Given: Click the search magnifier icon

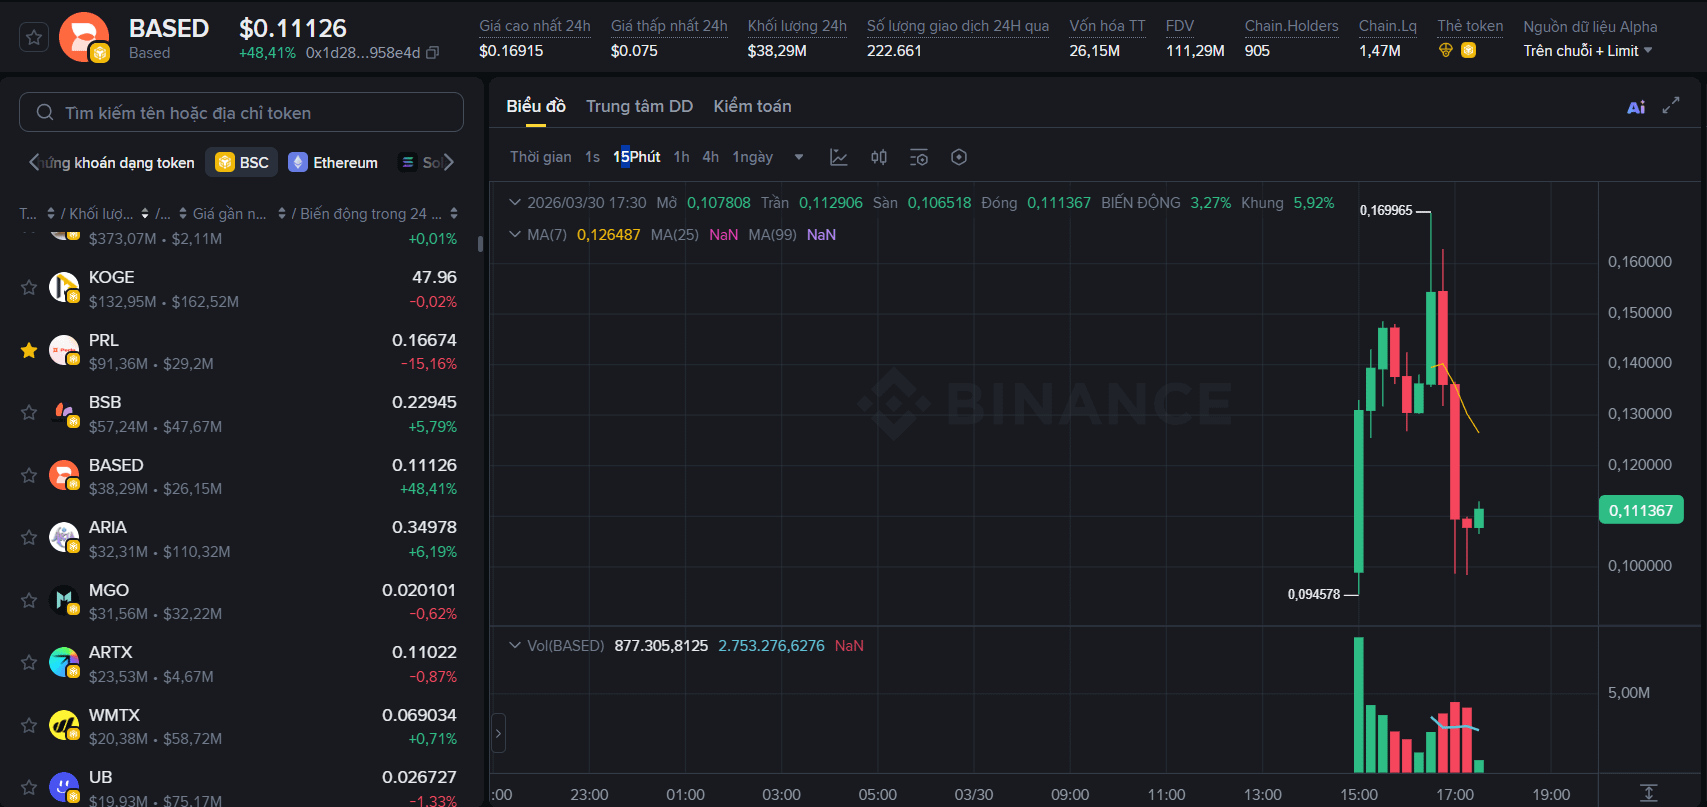Looking at the screenshot, I should click(45, 112).
